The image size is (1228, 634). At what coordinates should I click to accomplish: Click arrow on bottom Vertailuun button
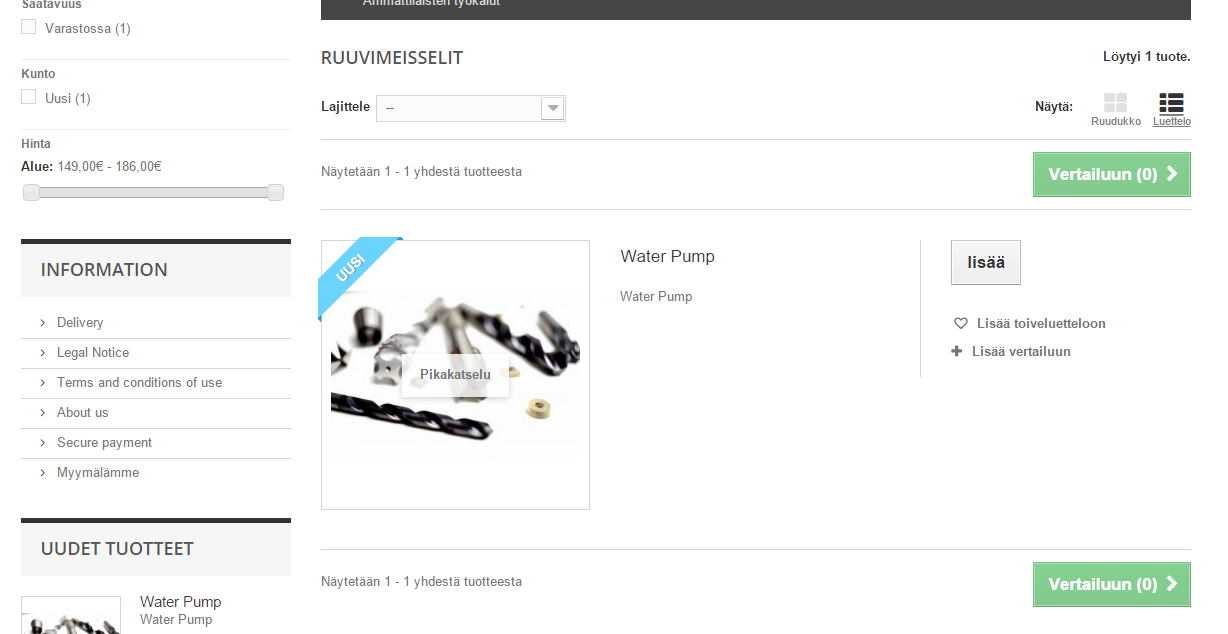pyautogui.click(x=1172, y=584)
